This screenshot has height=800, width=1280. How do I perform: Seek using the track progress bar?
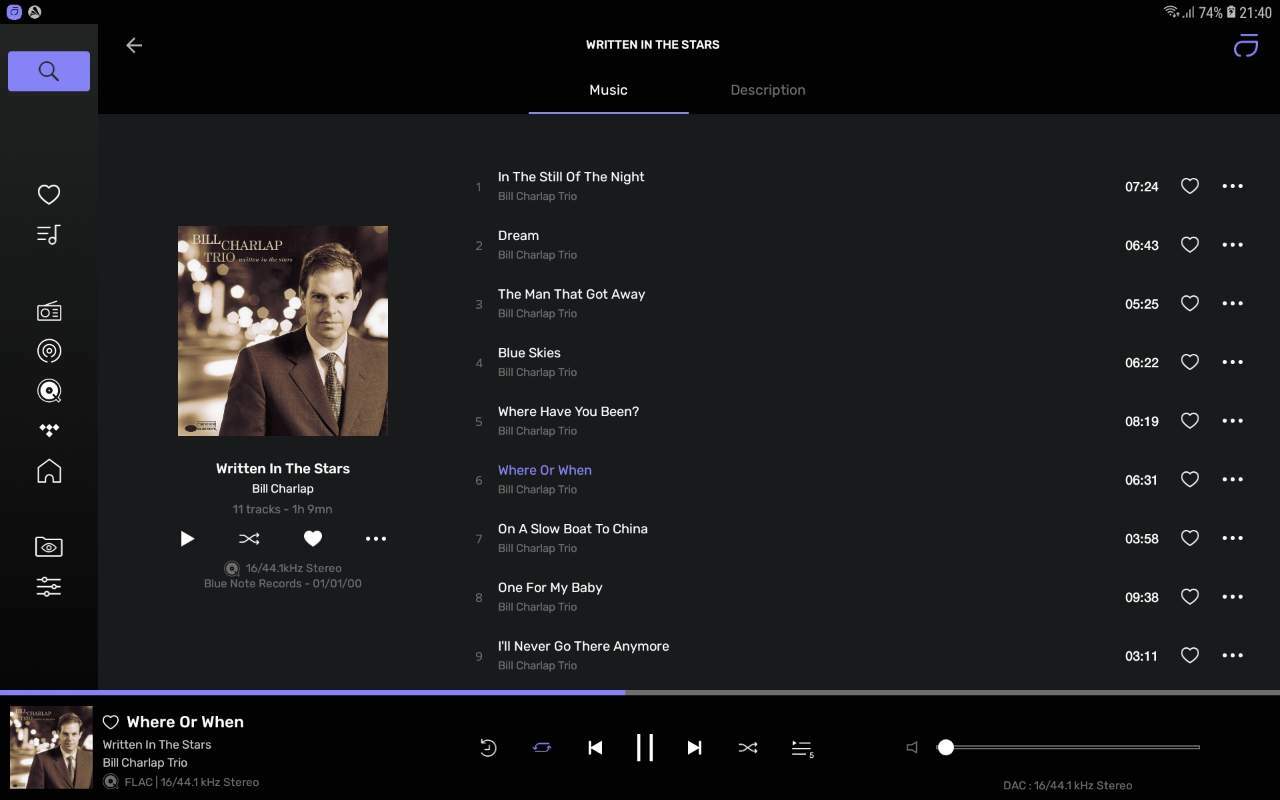tap(640, 692)
